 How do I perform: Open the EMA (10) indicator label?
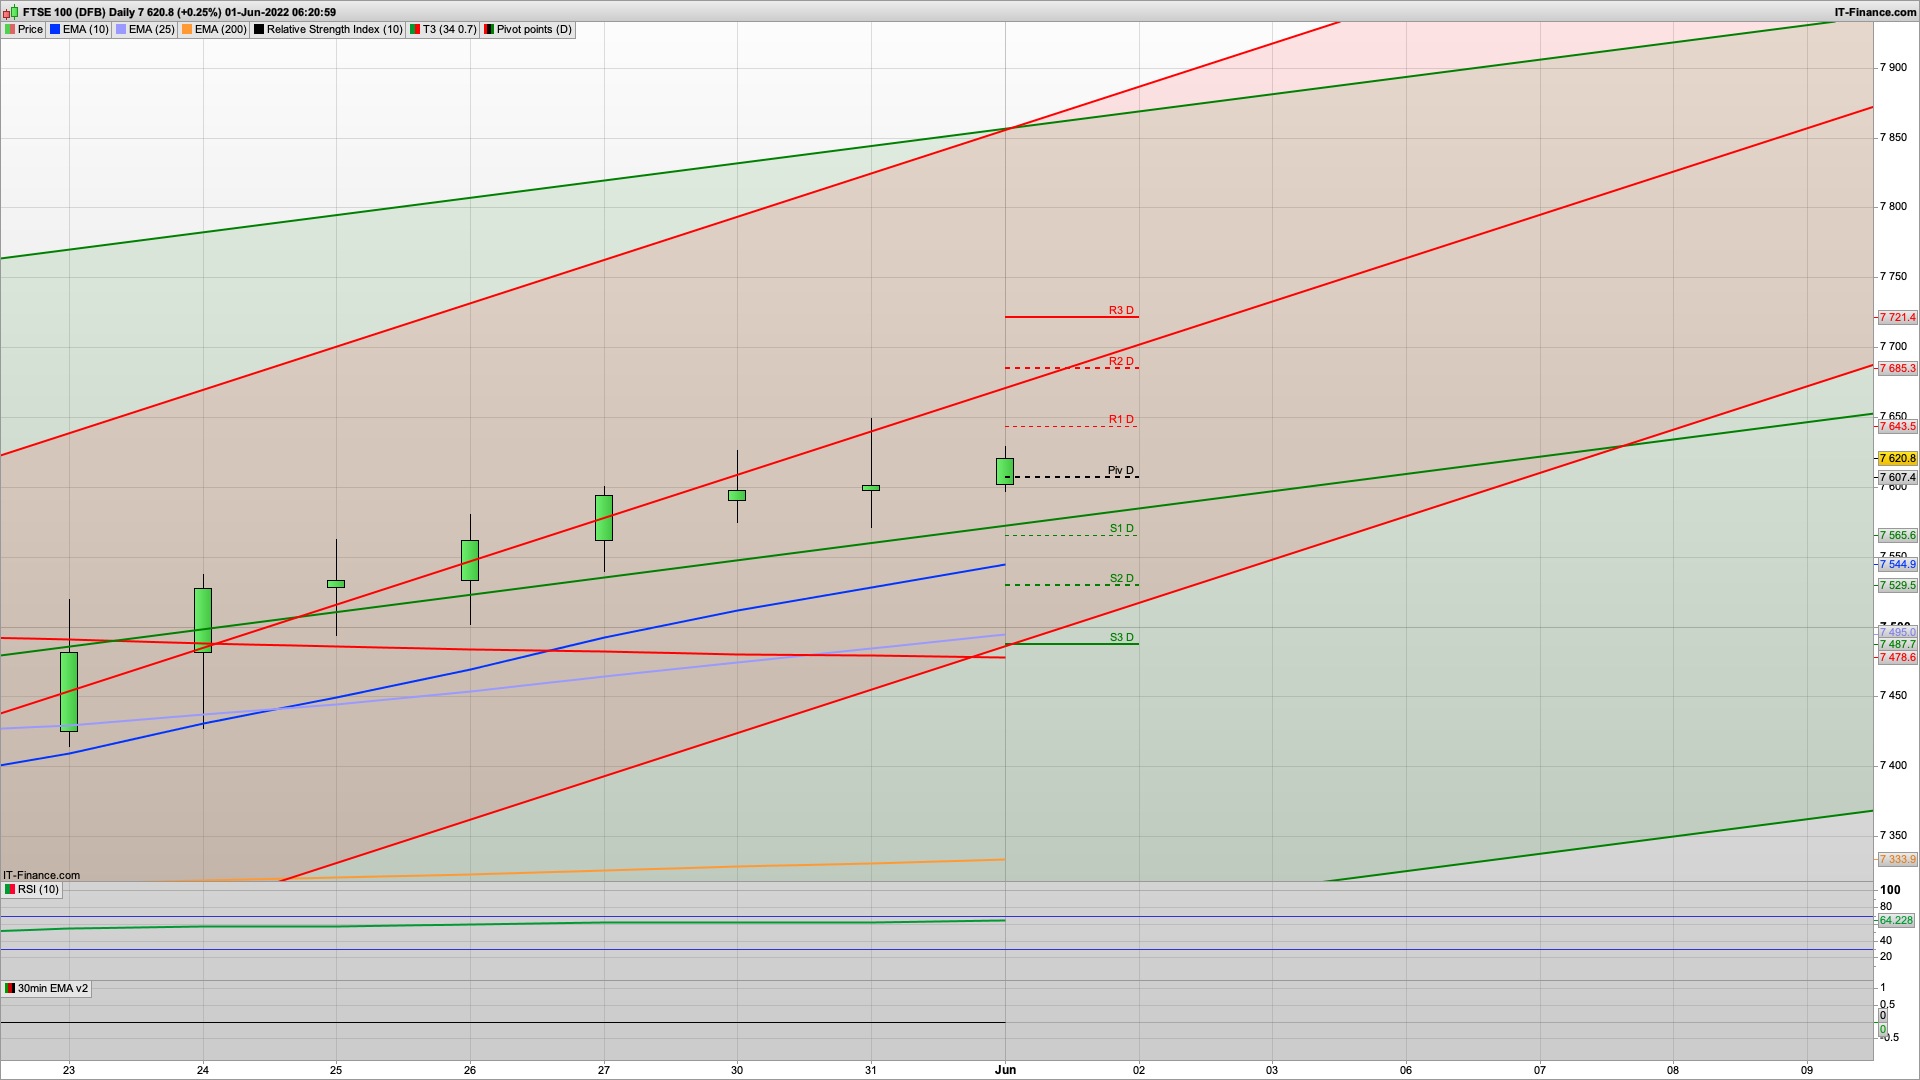point(85,29)
